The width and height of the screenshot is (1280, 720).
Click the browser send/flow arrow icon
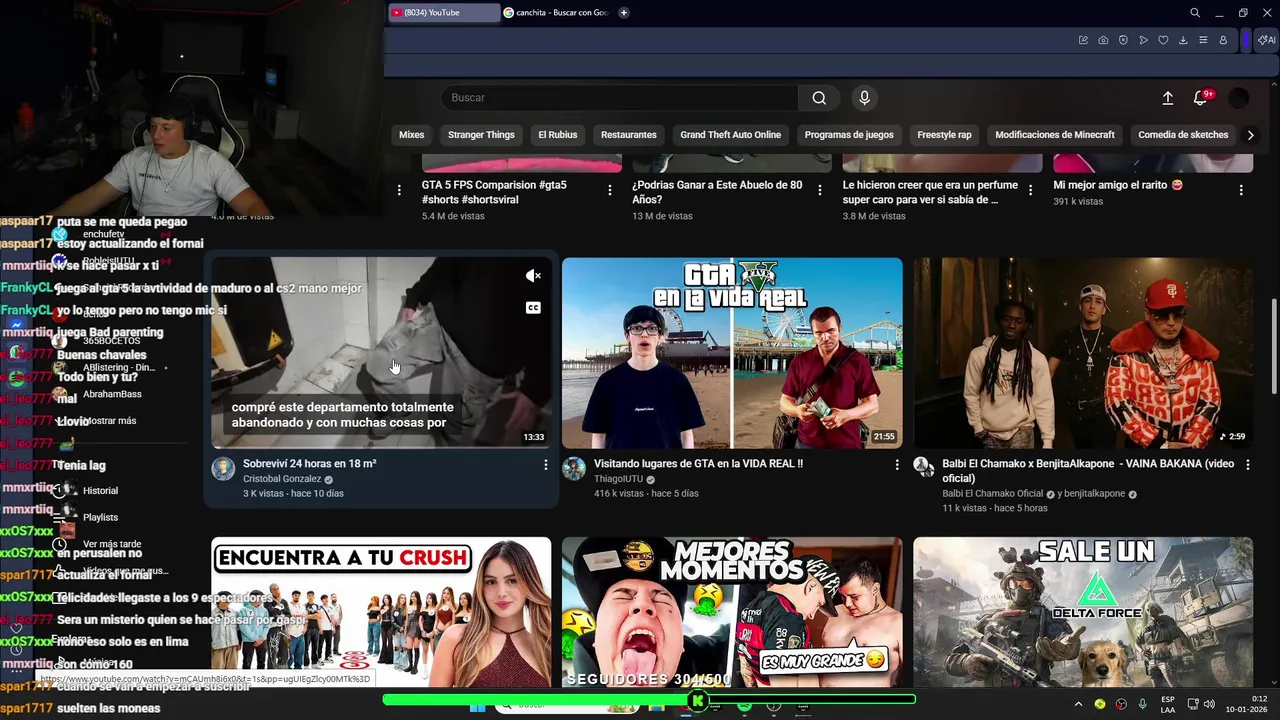tap(1143, 40)
